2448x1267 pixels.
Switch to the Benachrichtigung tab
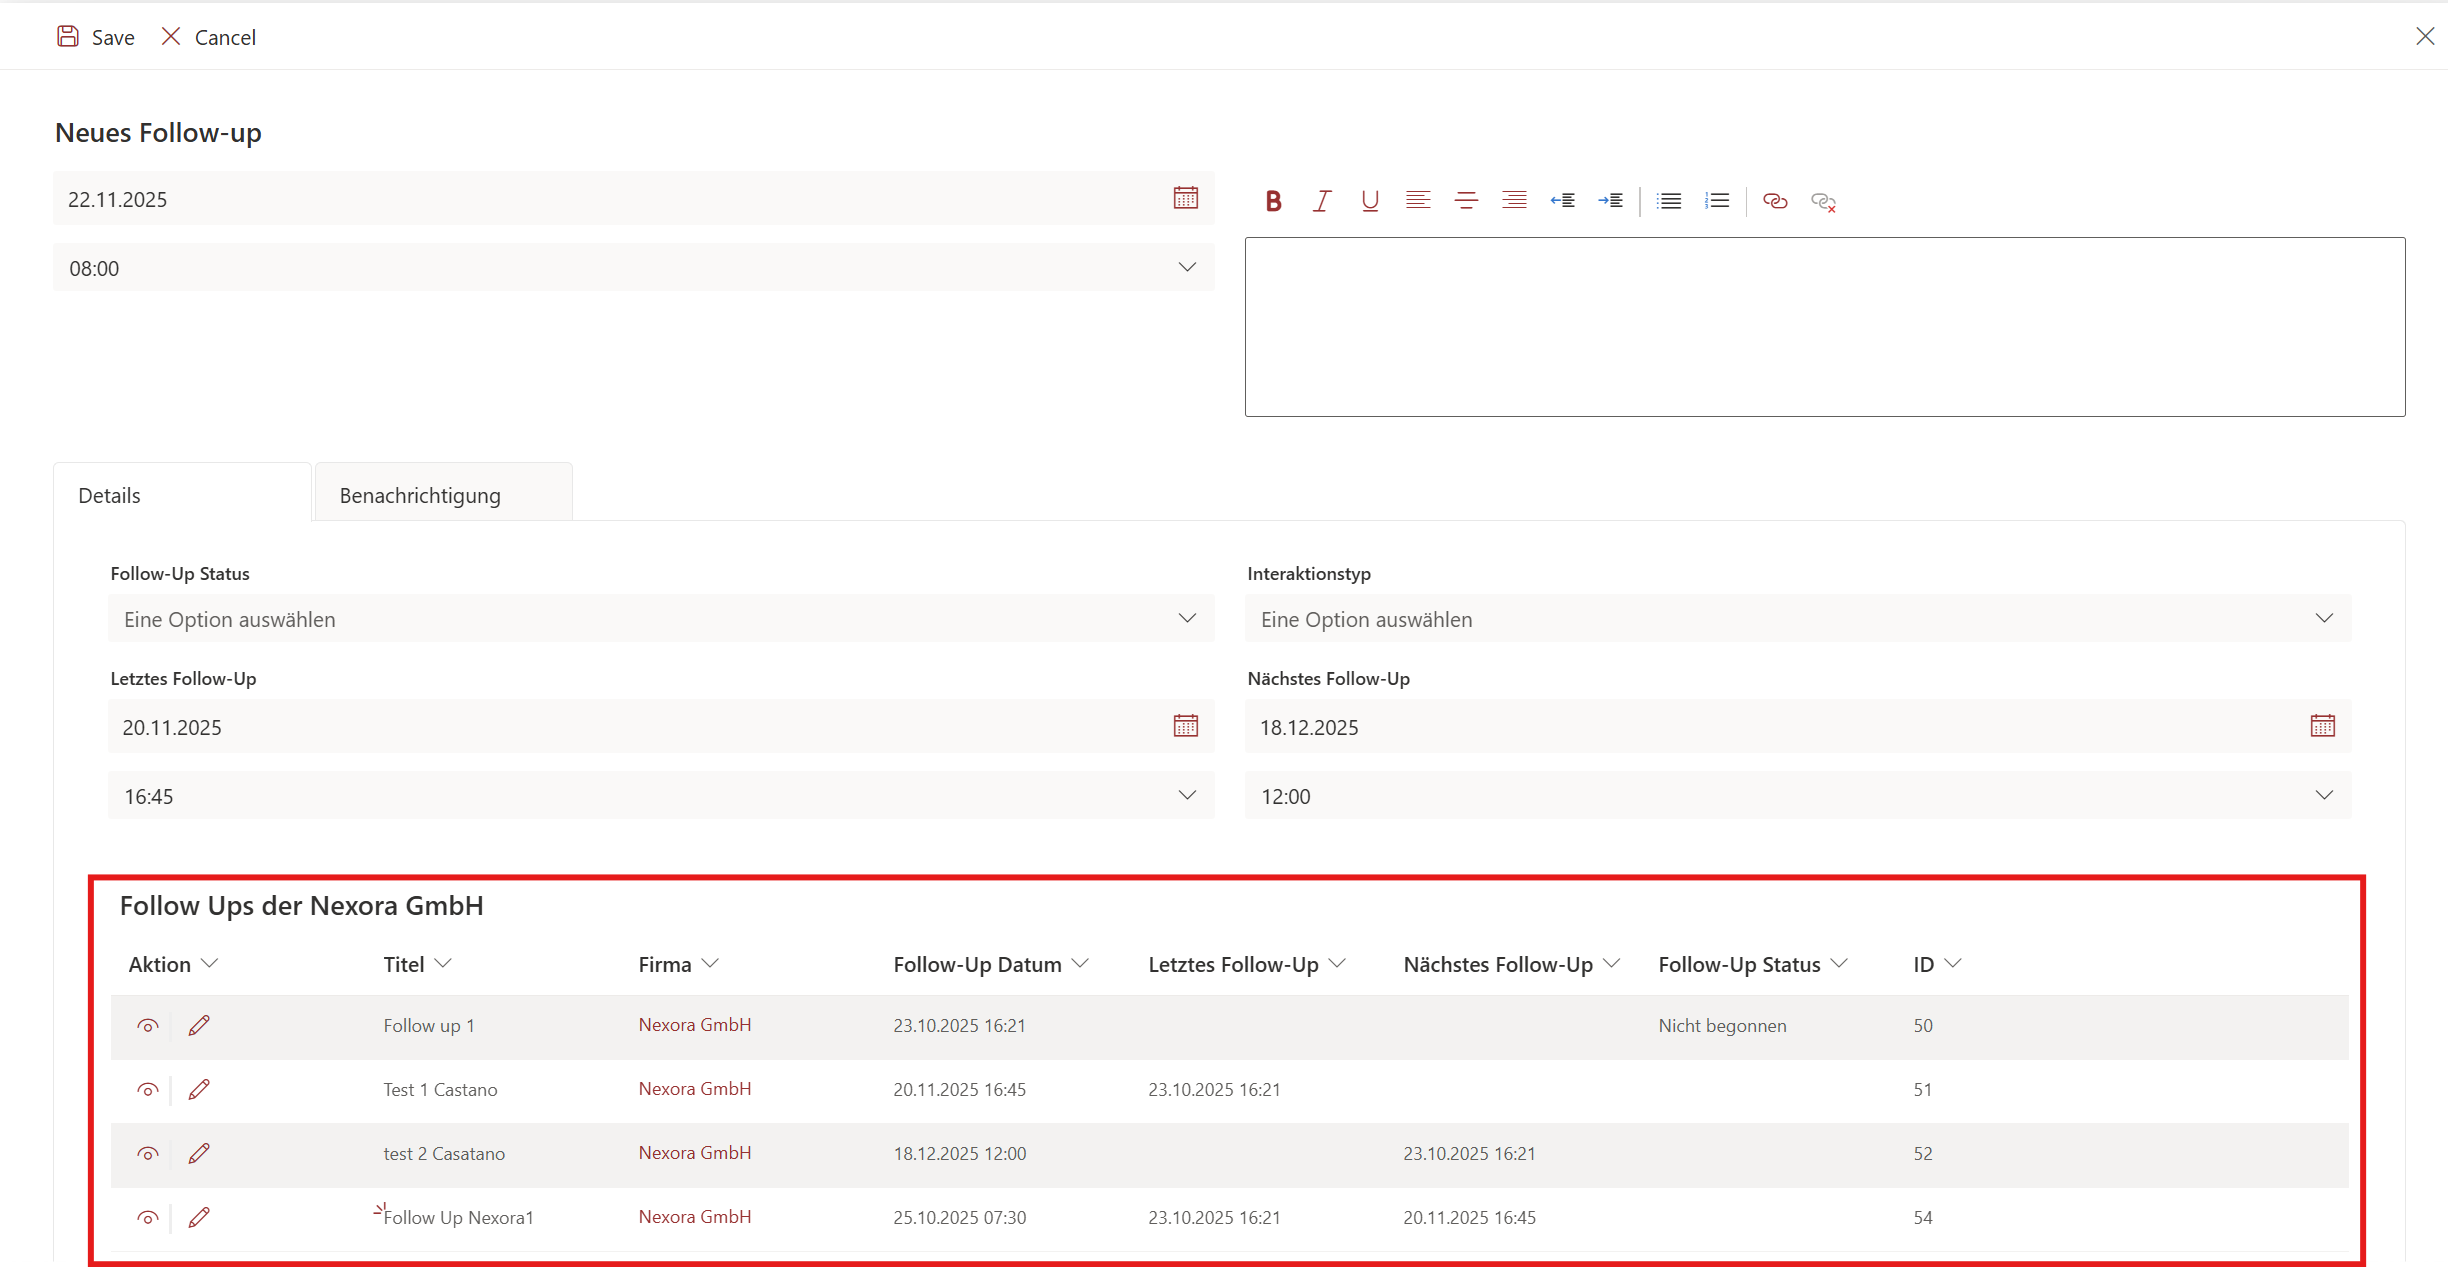point(420,495)
